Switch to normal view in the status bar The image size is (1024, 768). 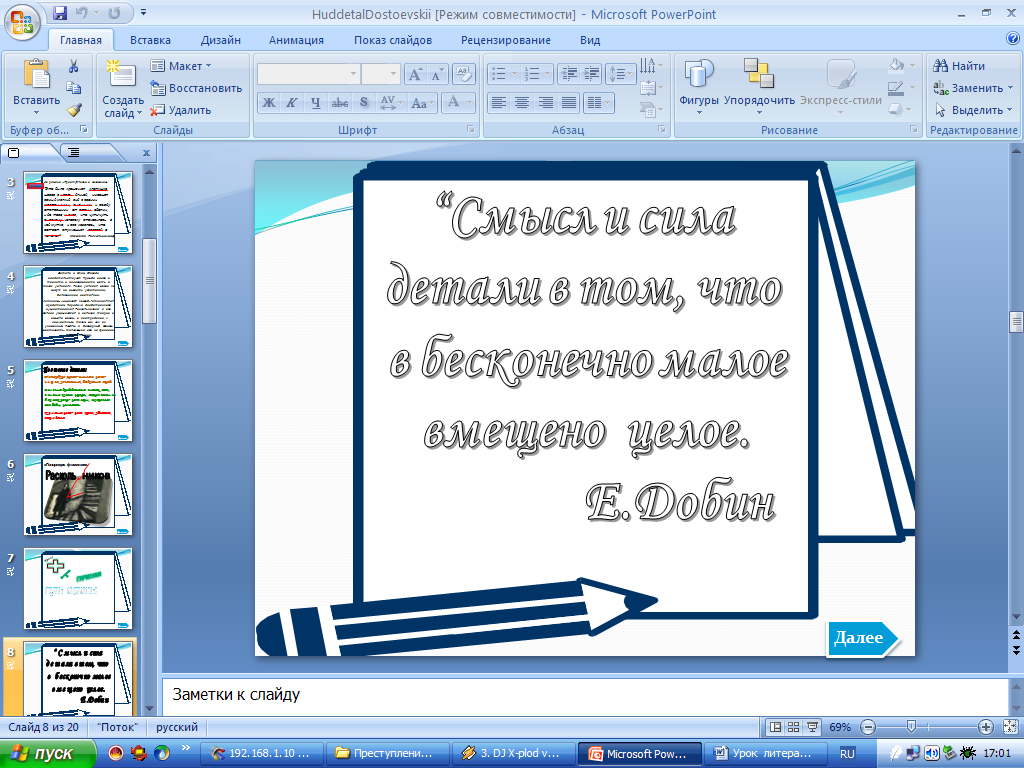[775, 727]
